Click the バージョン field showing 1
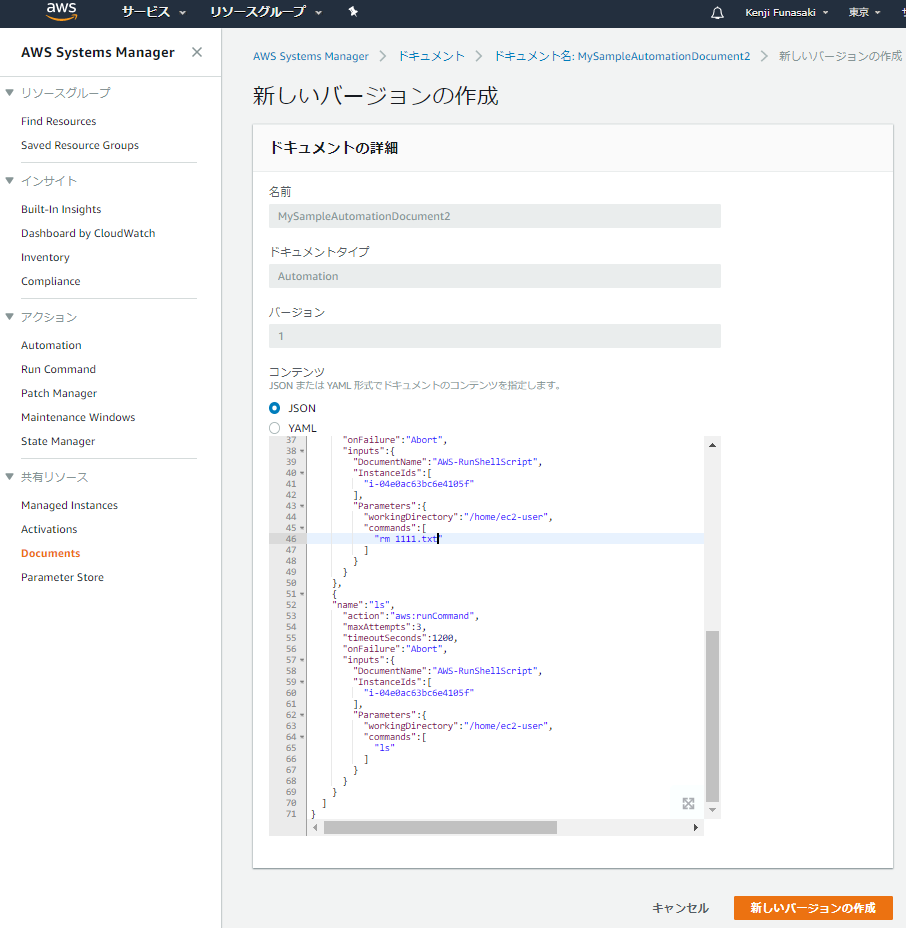The height and width of the screenshot is (928, 906). point(495,336)
